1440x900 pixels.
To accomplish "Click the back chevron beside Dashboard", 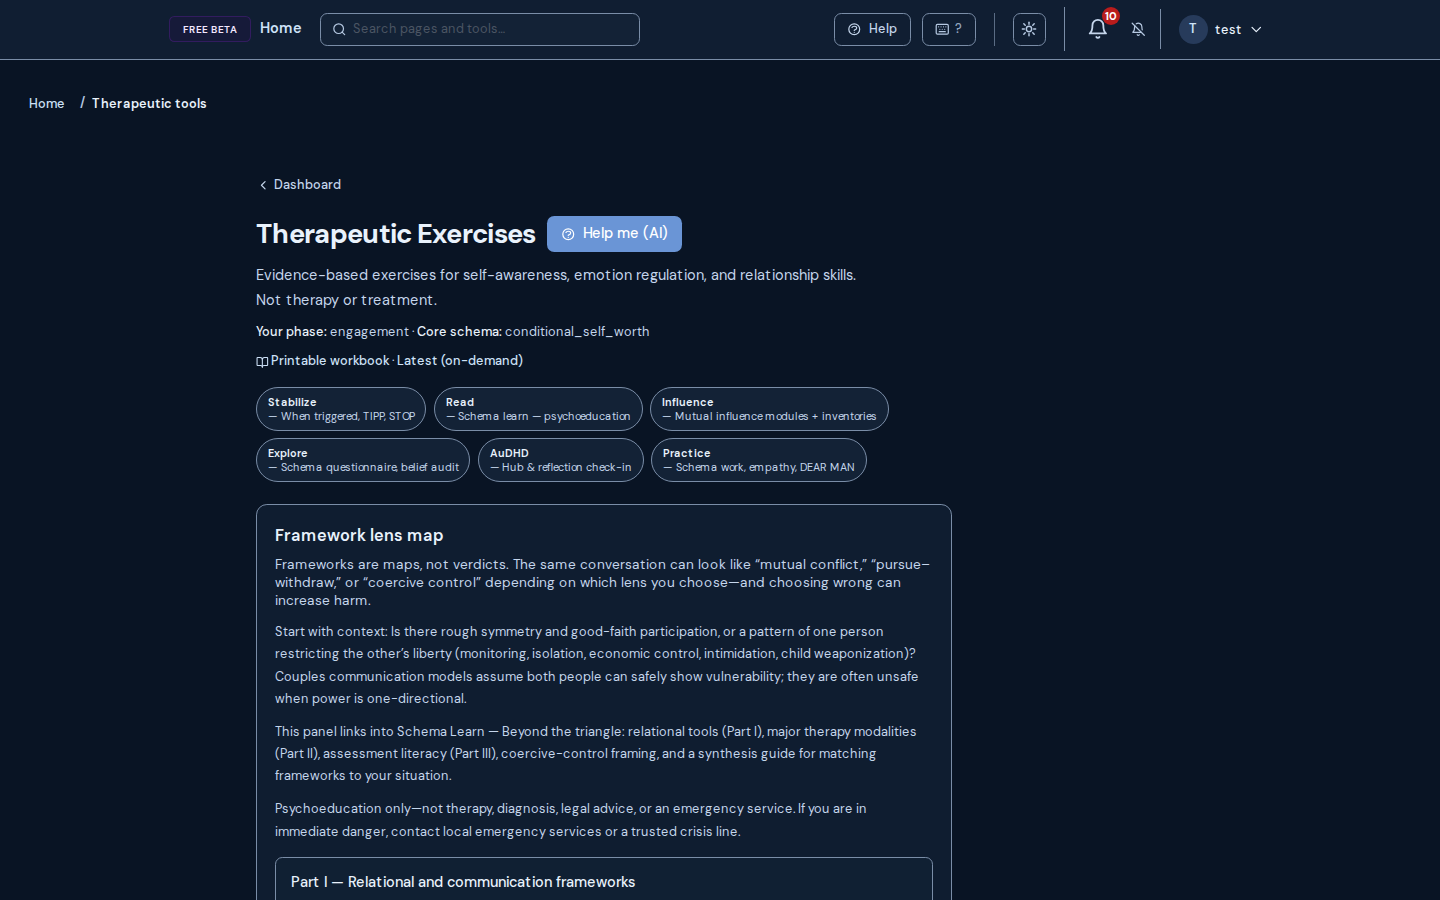I will coord(263,185).
